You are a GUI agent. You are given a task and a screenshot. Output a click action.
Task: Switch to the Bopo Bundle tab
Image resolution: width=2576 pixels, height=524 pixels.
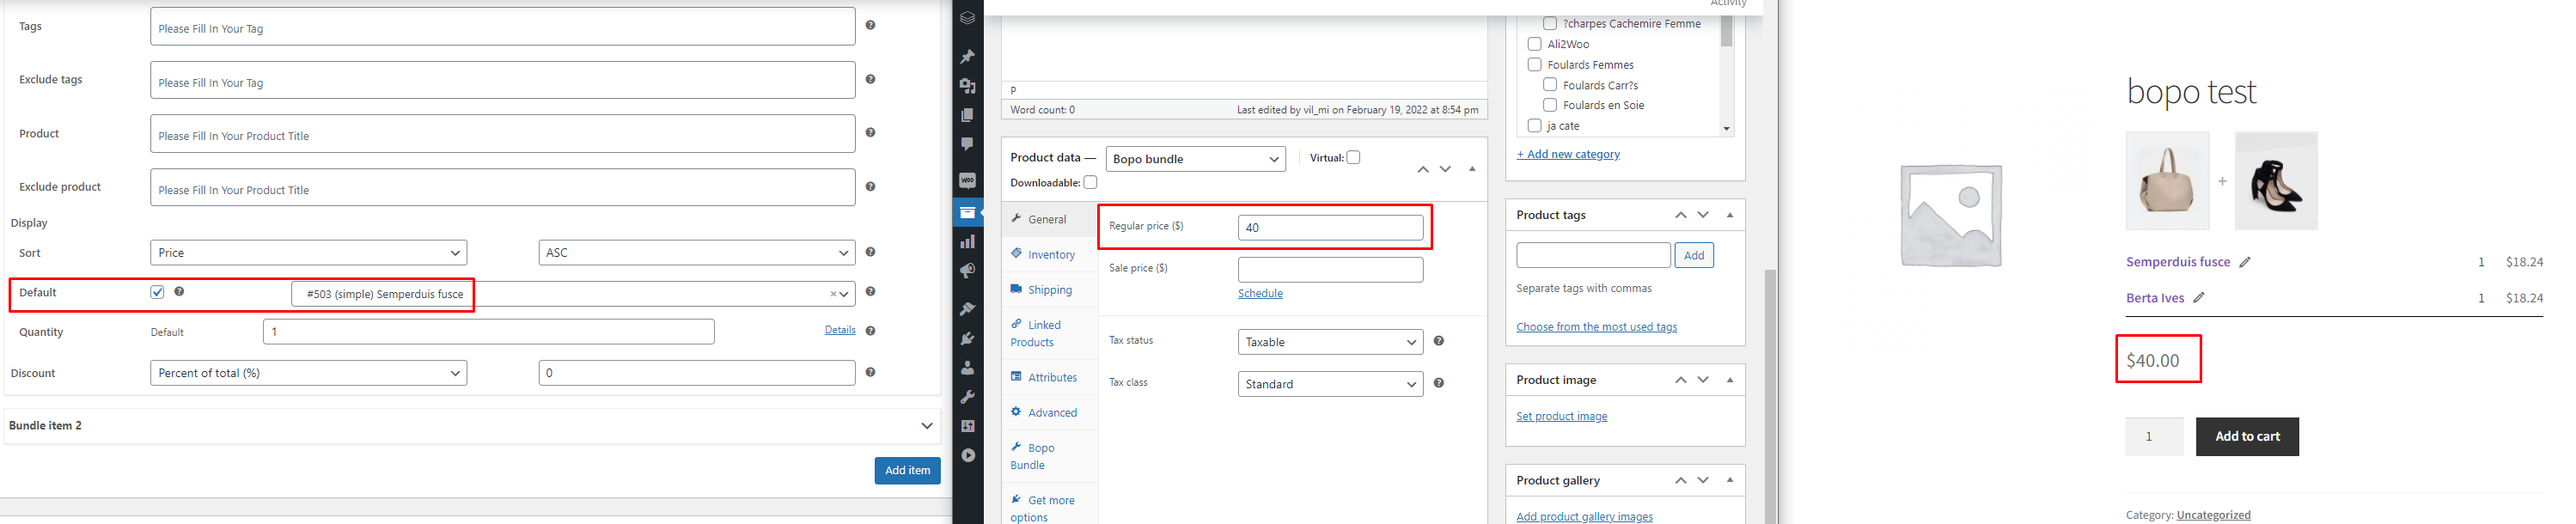[x=1050, y=456]
